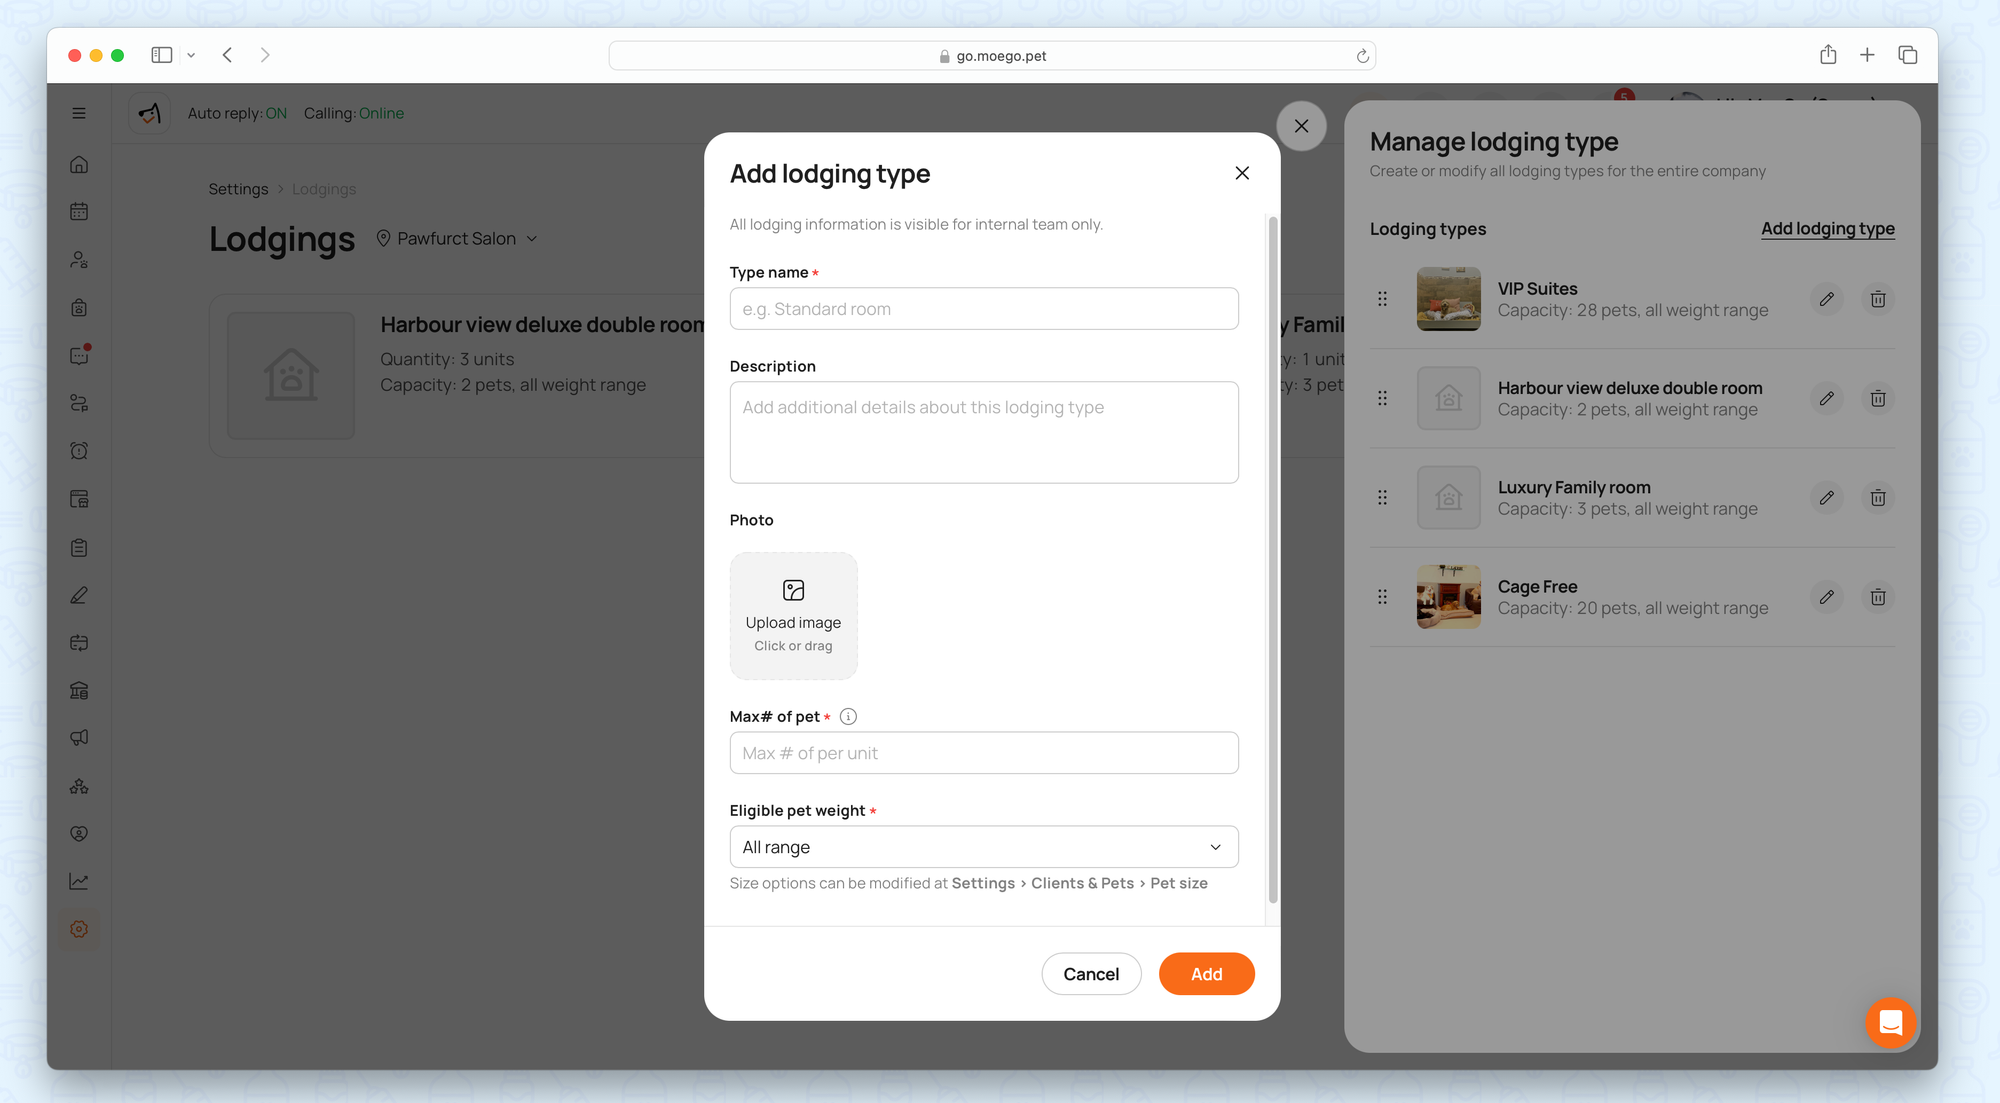Click the Type name input field
The image size is (2000, 1103).
click(x=983, y=309)
